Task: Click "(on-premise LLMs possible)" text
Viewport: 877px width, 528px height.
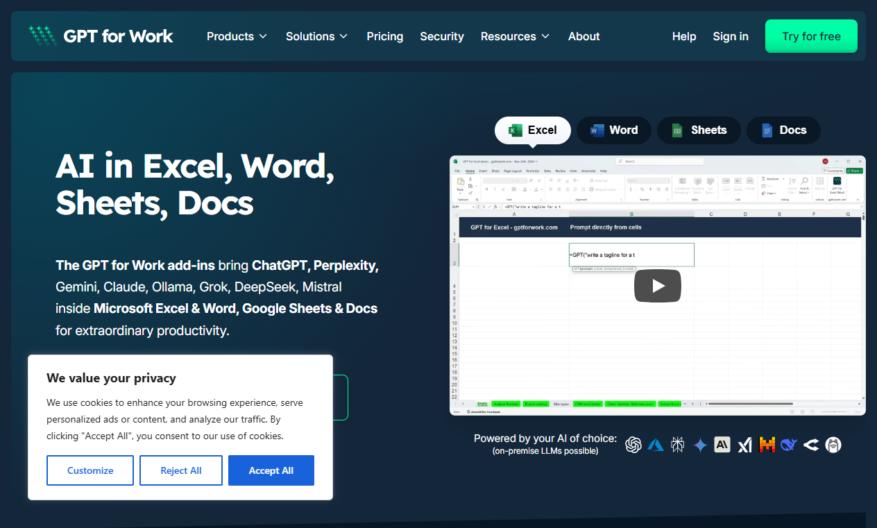Action: pyautogui.click(x=545, y=451)
